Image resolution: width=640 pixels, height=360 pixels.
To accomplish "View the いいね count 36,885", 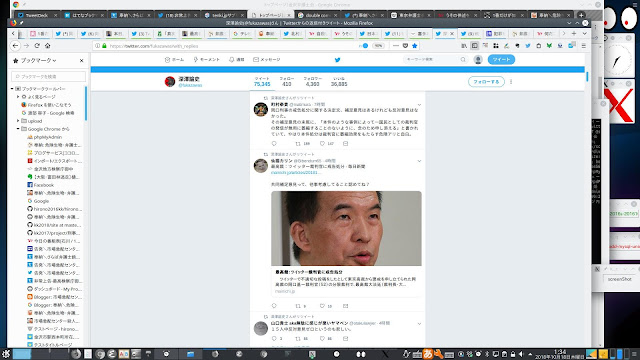I will pos(339,82).
